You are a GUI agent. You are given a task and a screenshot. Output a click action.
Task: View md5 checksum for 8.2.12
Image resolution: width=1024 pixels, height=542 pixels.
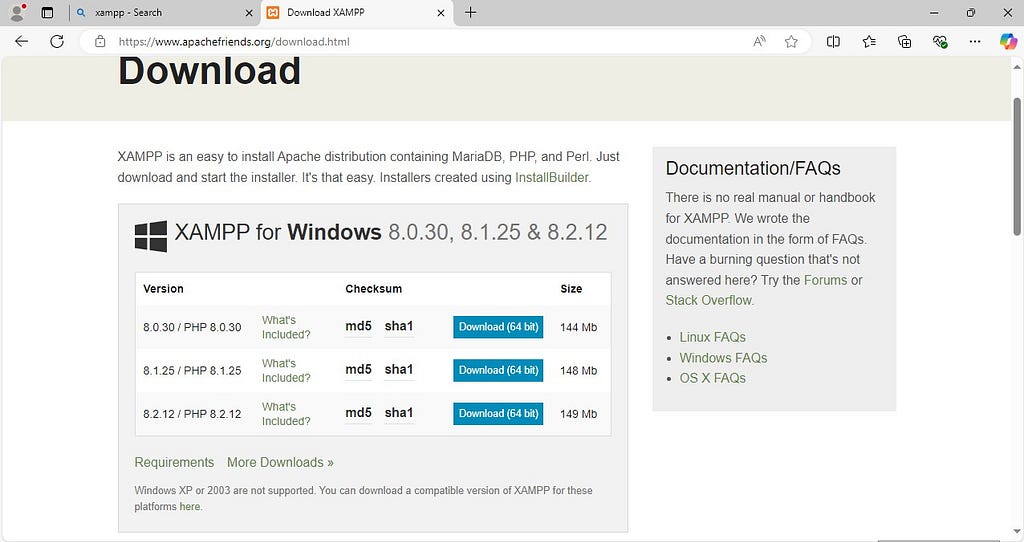tap(359, 412)
